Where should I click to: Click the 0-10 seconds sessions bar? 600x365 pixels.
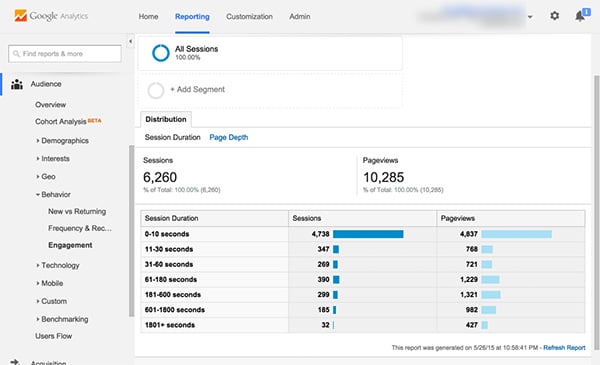click(x=368, y=234)
